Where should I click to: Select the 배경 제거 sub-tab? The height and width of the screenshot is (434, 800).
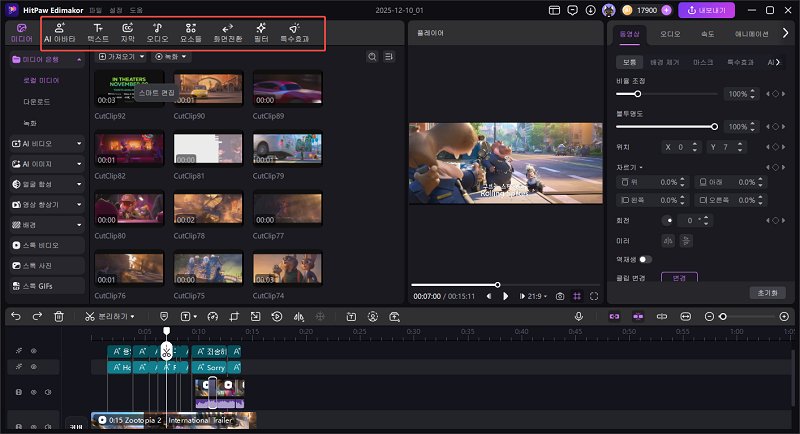tap(664, 62)
